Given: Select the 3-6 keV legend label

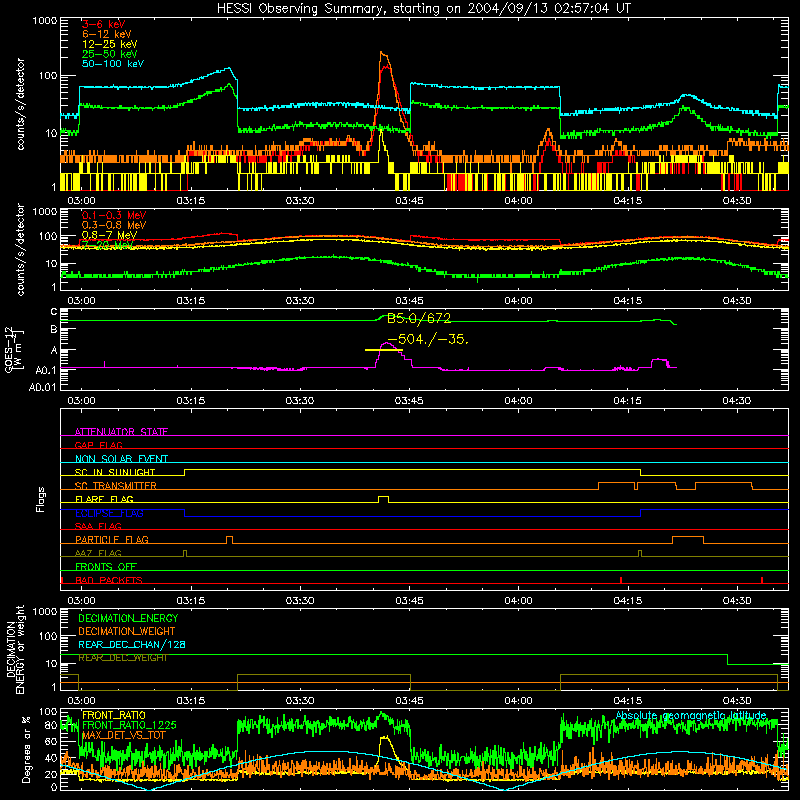Looking at the screenshot, I should point(103,24).
